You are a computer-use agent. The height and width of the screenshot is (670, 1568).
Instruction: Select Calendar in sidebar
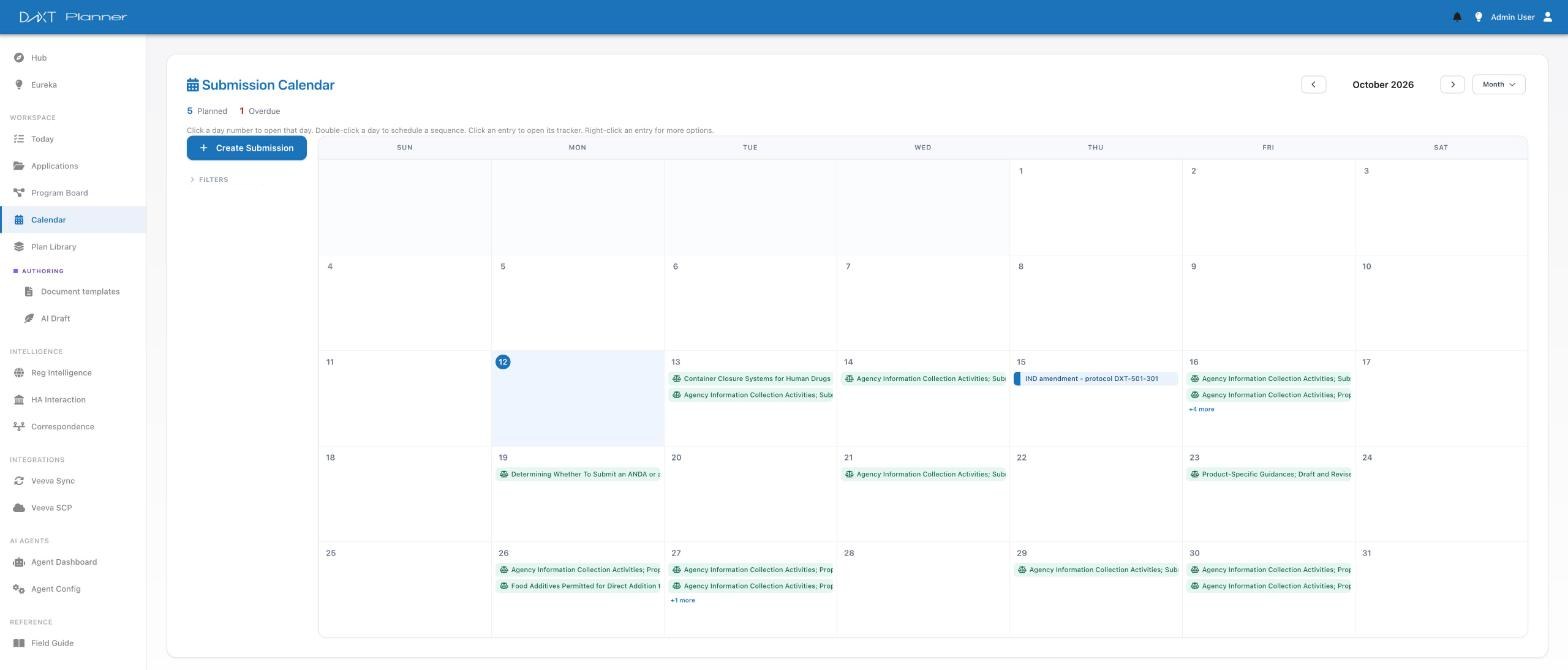point(73,220)
